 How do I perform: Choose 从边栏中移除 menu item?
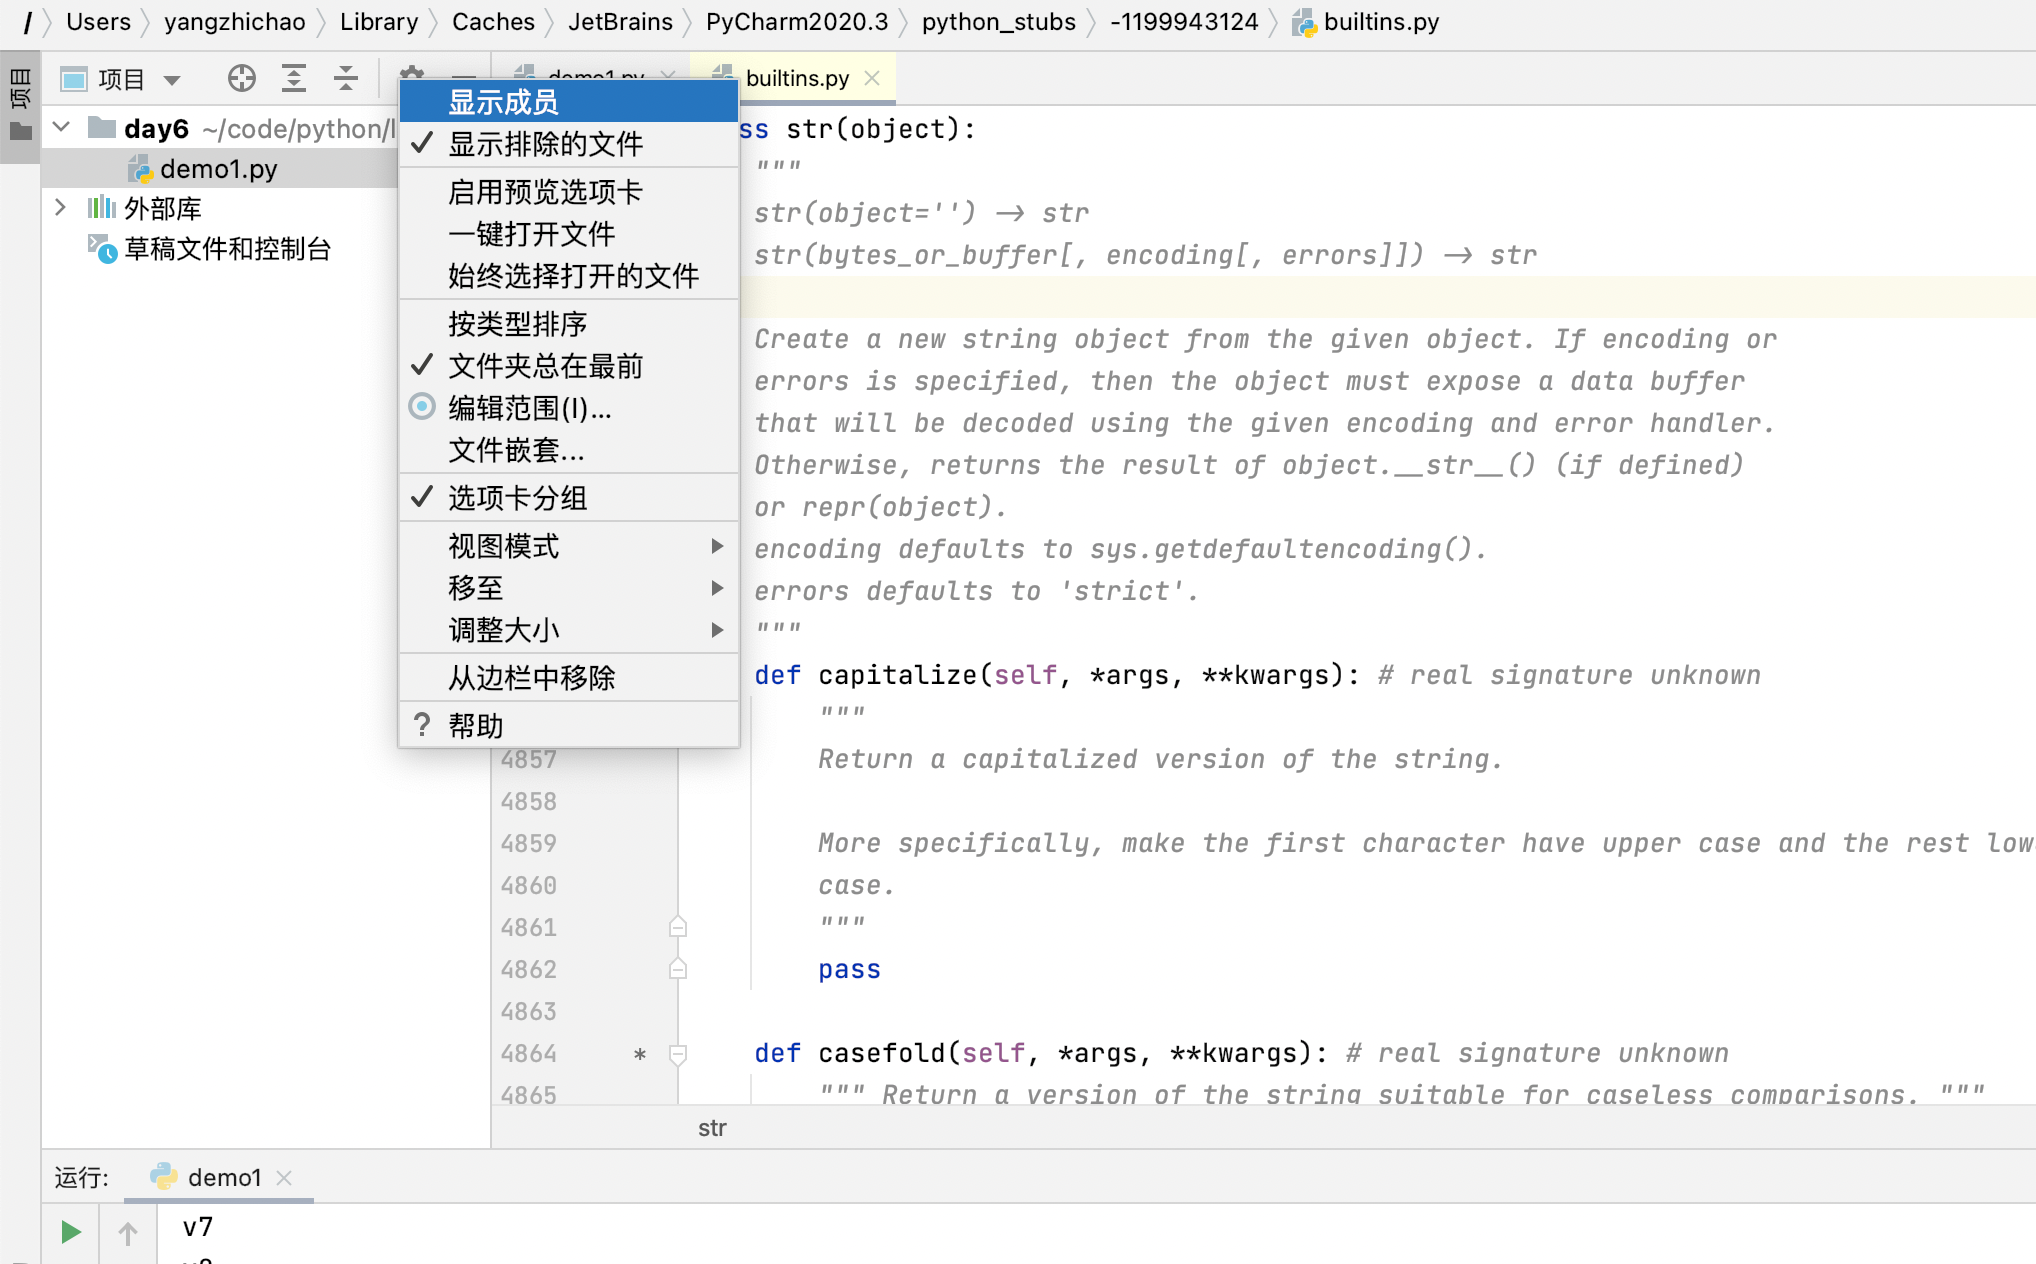coord(569,678)
